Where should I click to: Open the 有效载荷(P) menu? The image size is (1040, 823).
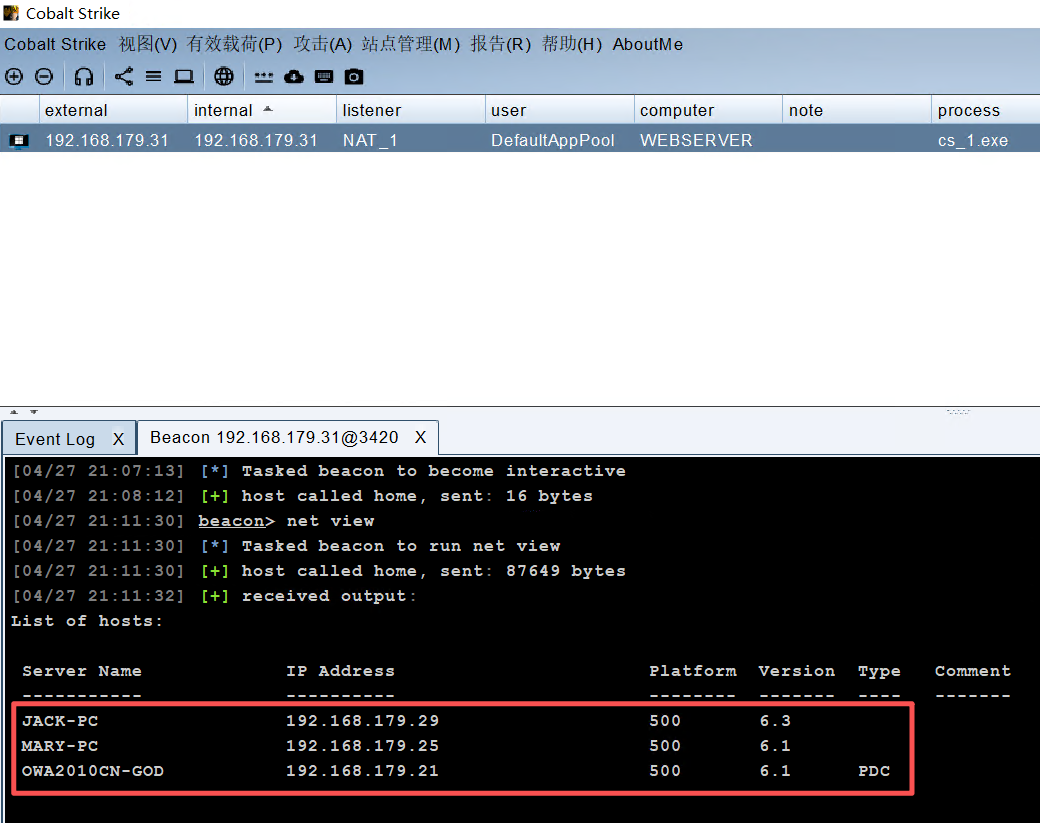pyautogui.click(x=234, y=44)
